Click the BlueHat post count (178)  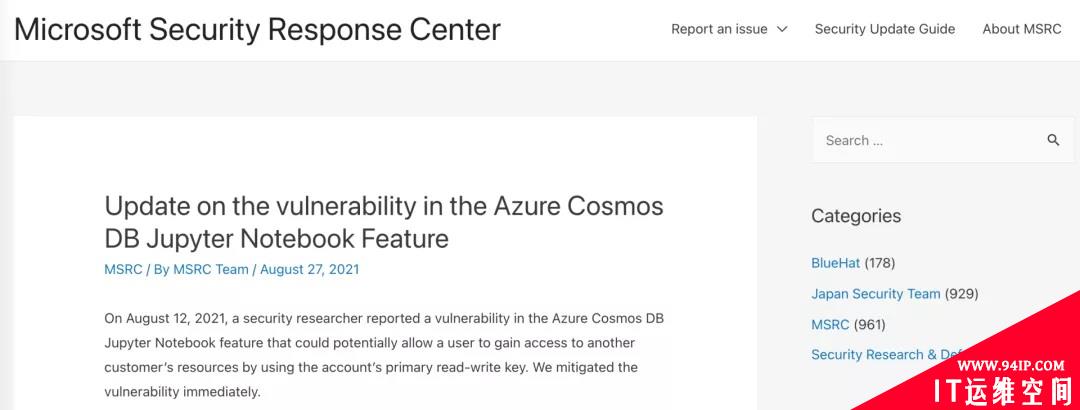(880, 263)
